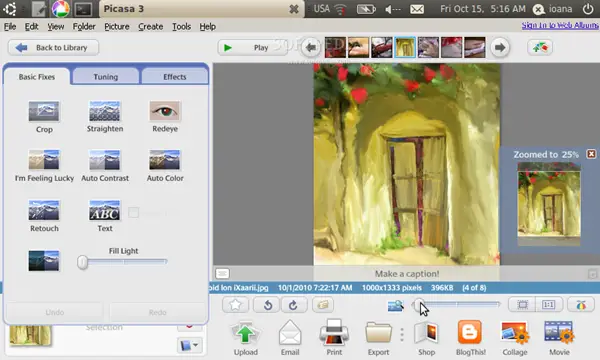Open Sign In to Web Albums link
The height and width of the screenshot is (360, 600).
tap(560, 25)
